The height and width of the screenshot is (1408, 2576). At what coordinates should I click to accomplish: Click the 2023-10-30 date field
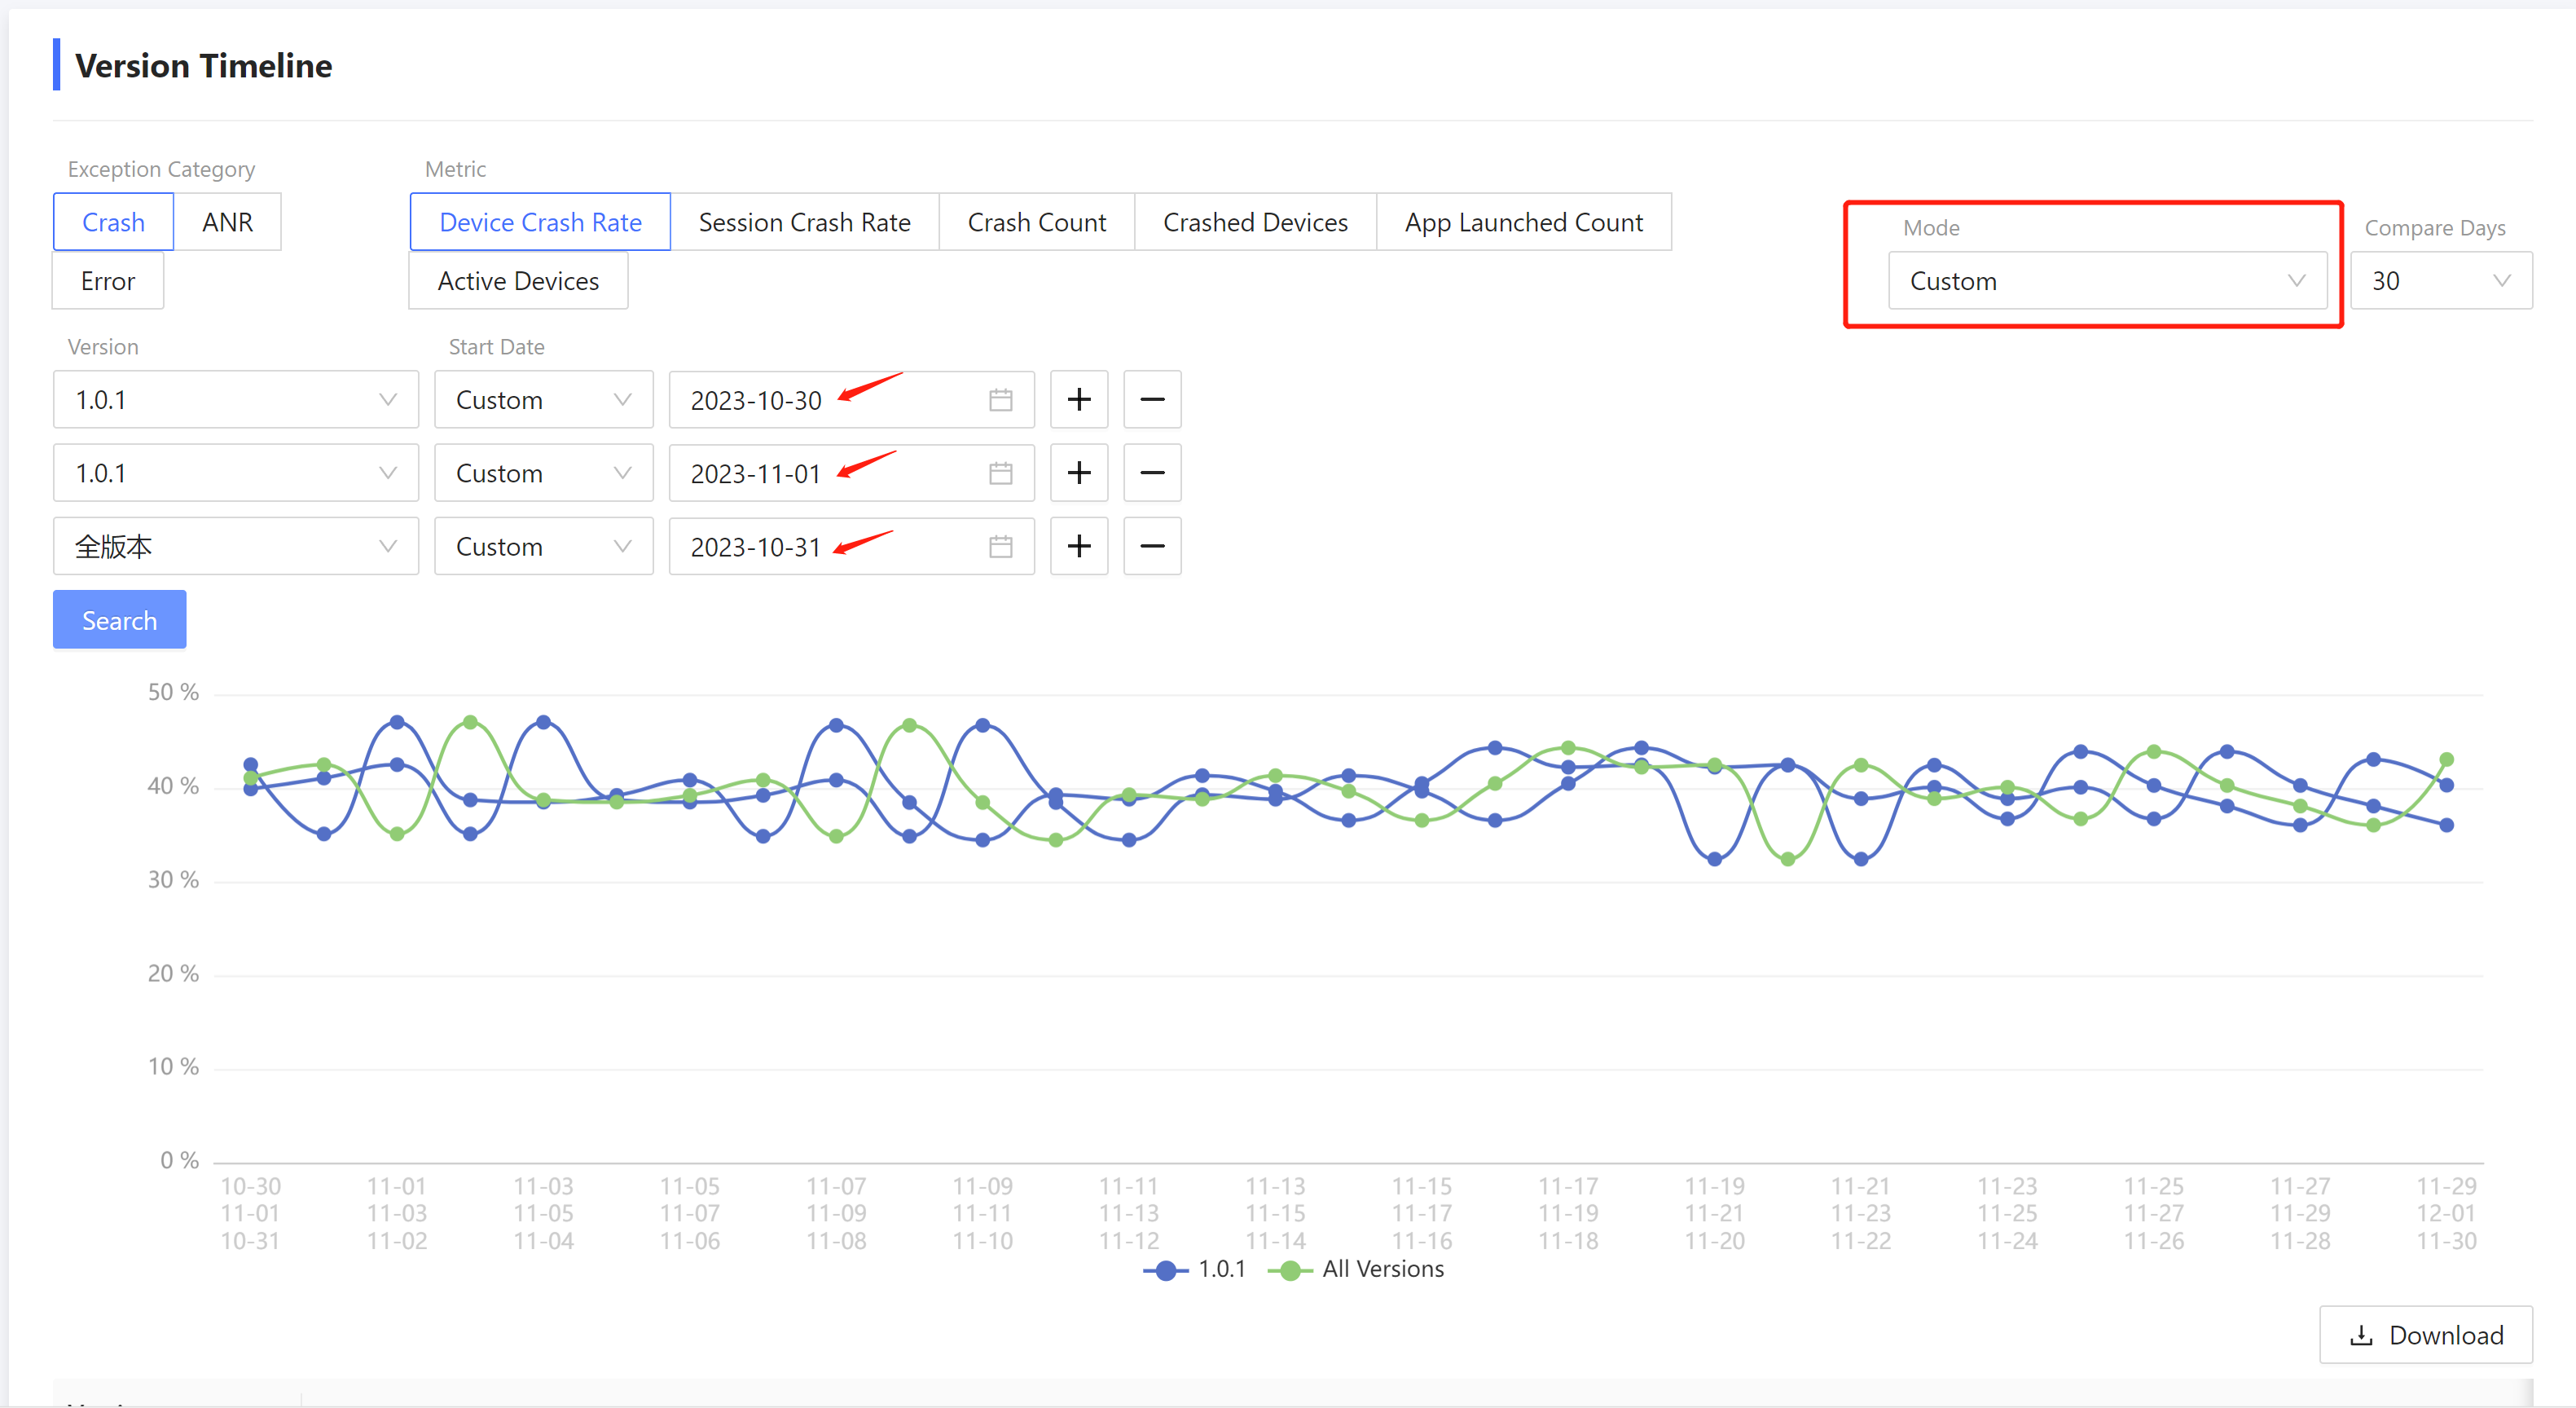point(851,400)
